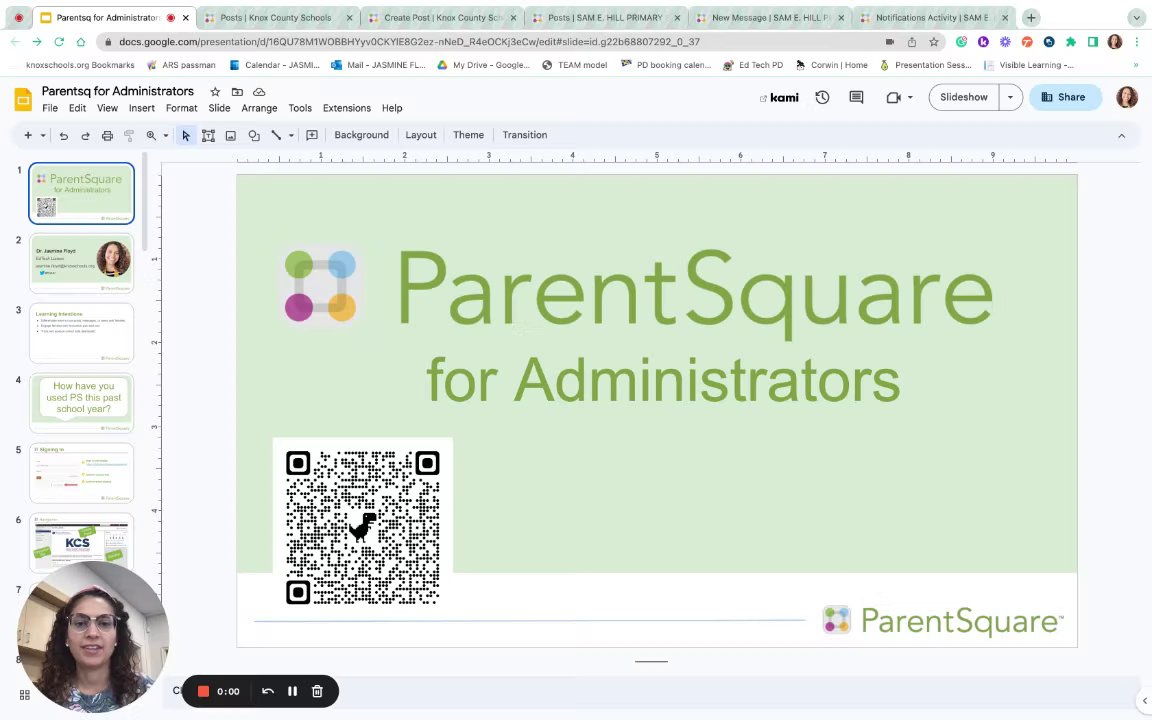The height and width of the screenshot is (720, 1152).
Task: Pause the screen recording
Action: click(x=292, y=691)
